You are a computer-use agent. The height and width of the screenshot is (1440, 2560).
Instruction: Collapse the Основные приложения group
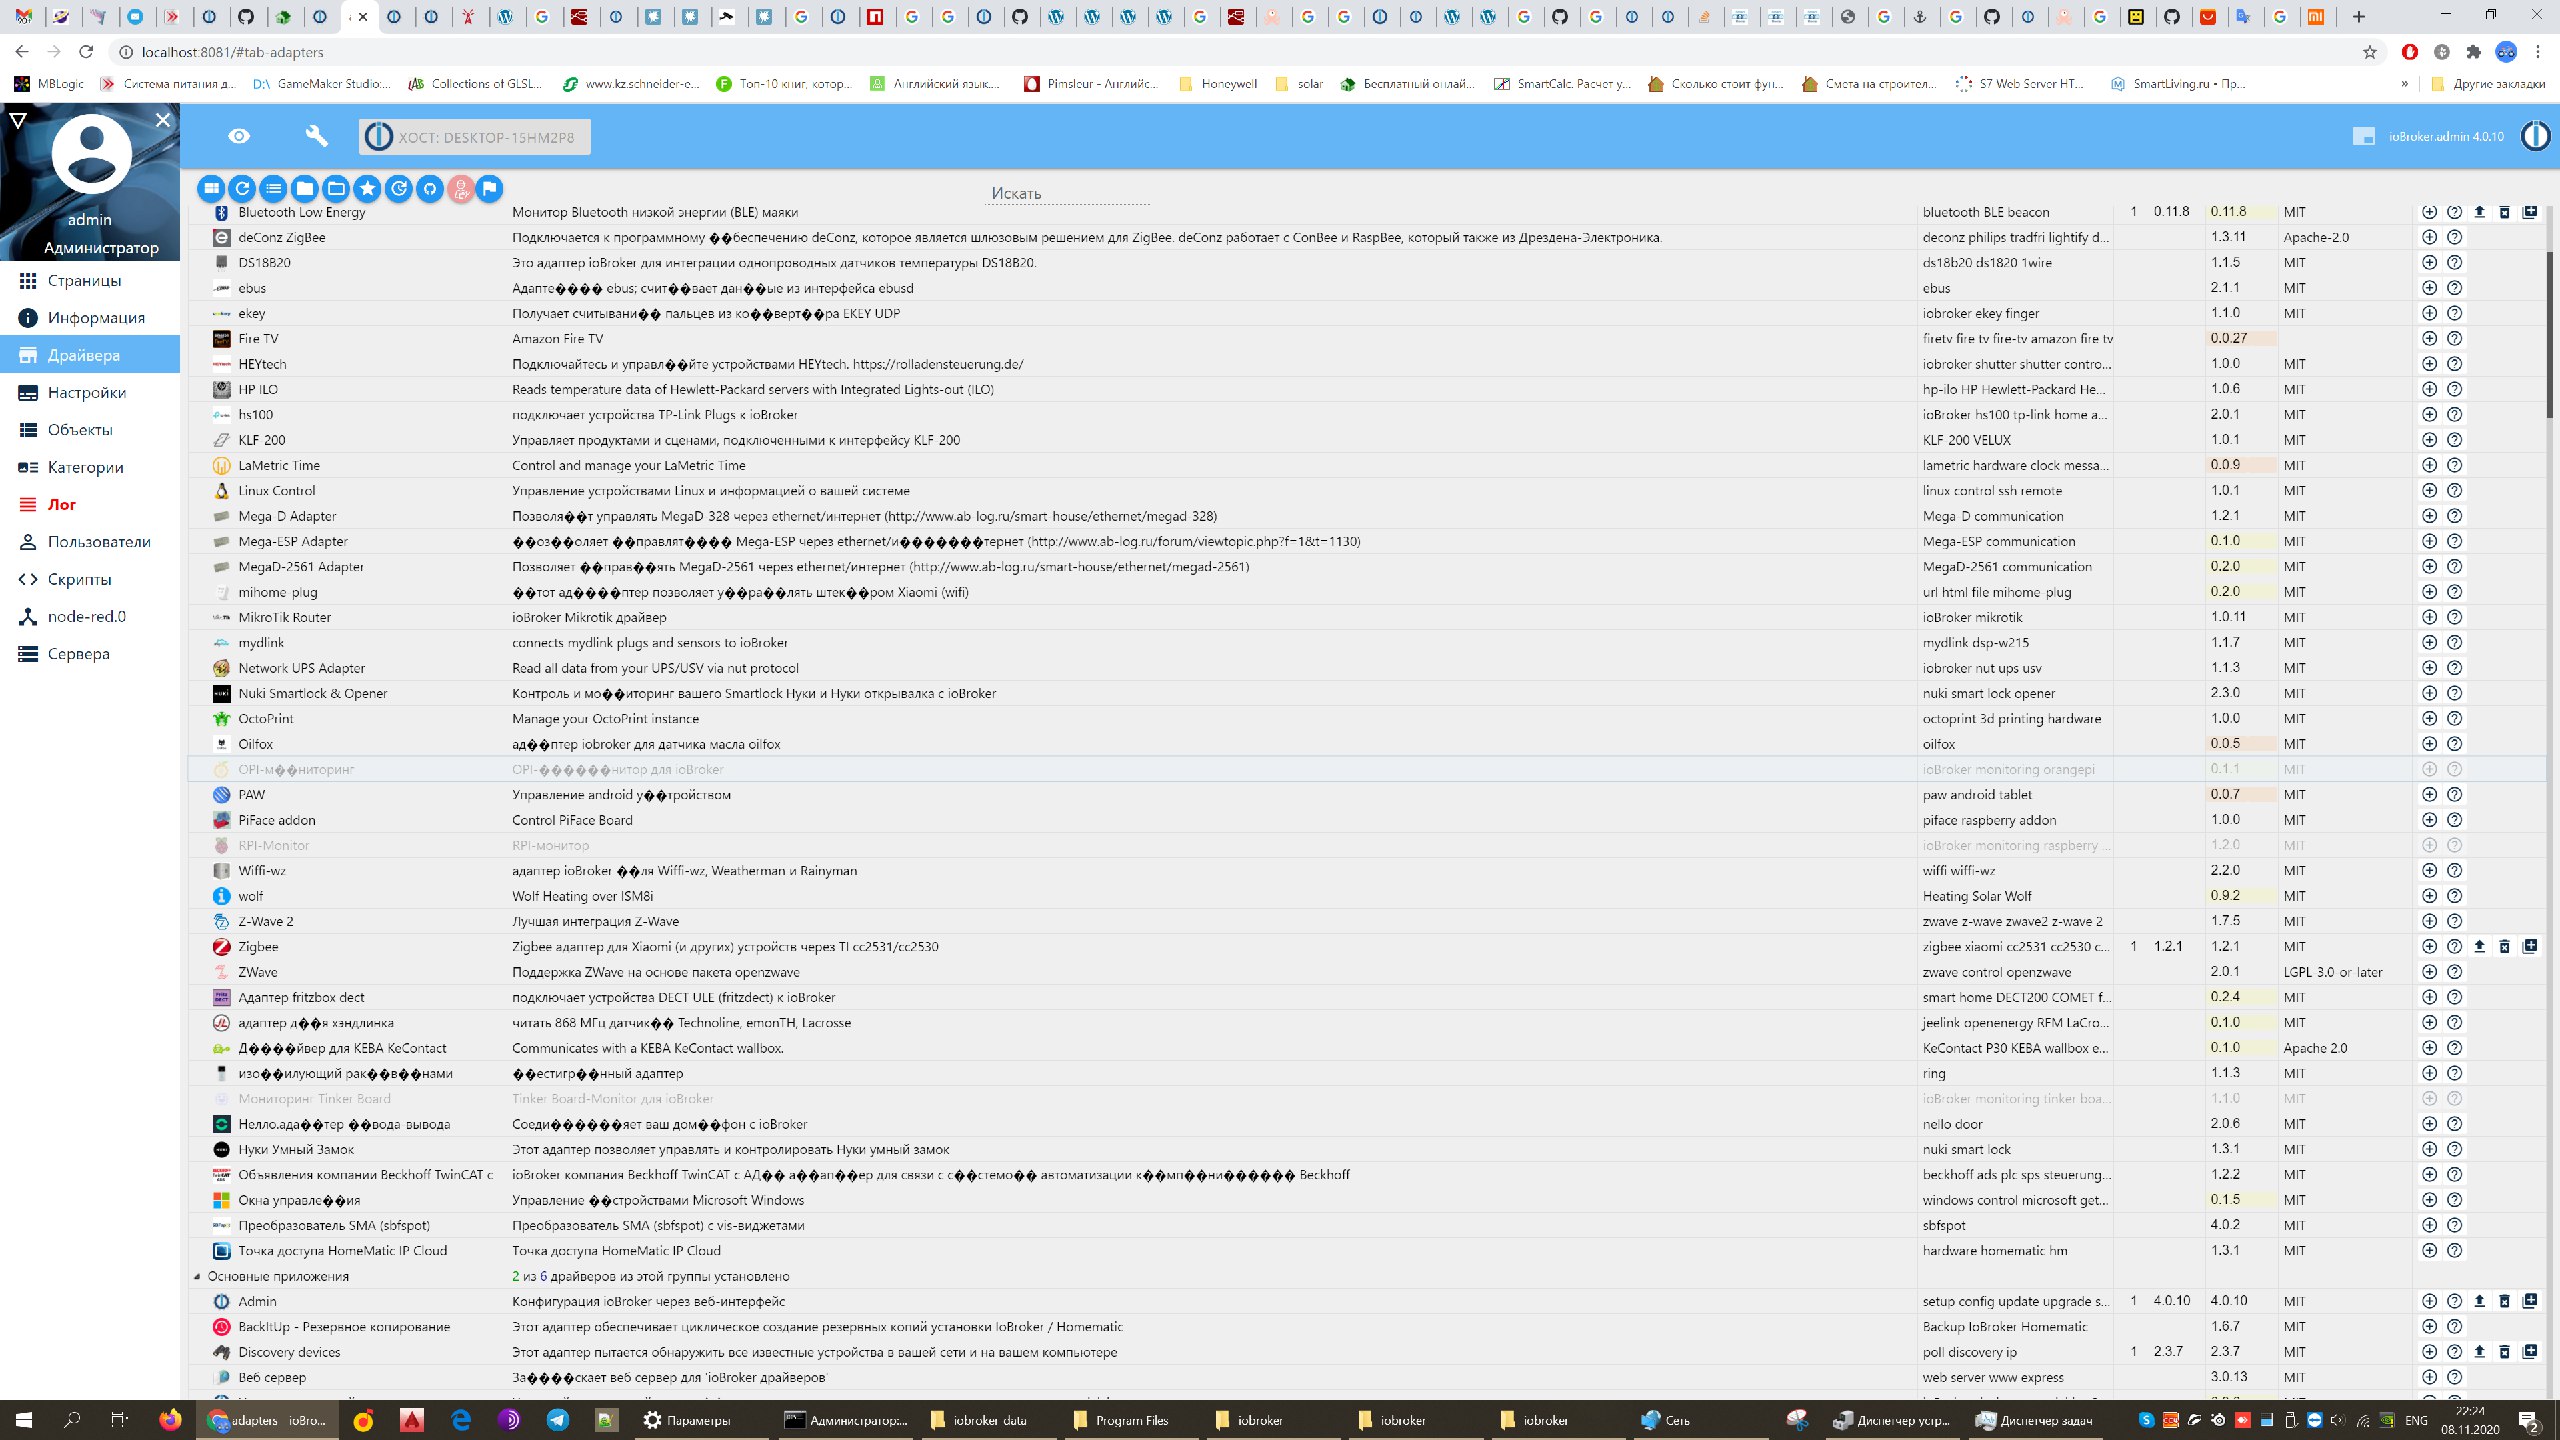pos(197,1276)
